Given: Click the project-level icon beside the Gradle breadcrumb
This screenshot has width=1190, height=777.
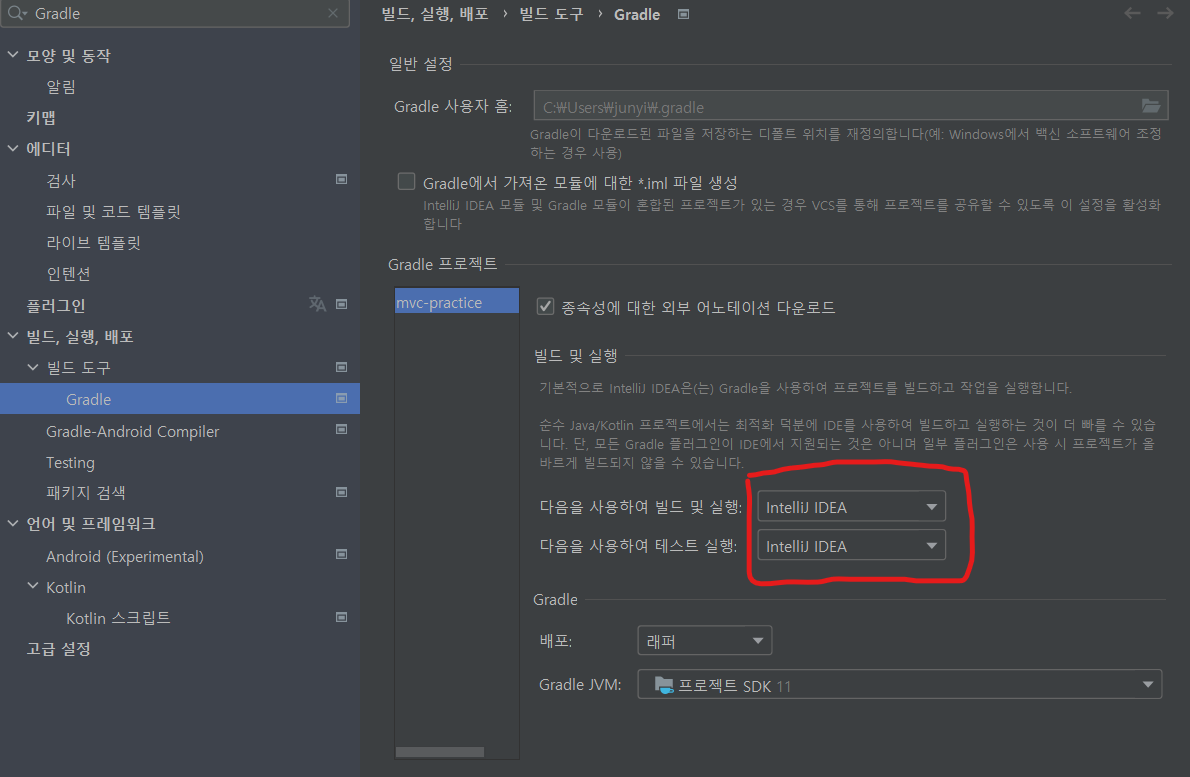Looking at the screenshot, I should click(x=683, y=14).
